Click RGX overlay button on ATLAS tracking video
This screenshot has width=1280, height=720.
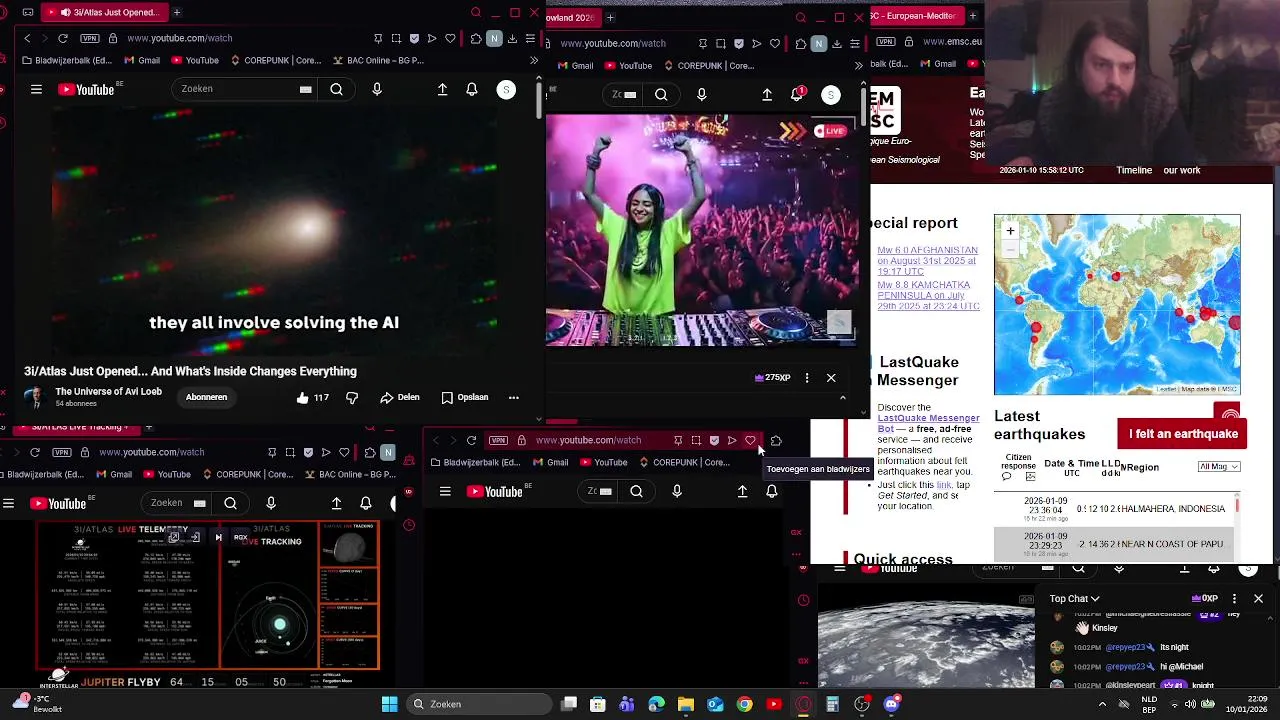click(x=240, y=537)
